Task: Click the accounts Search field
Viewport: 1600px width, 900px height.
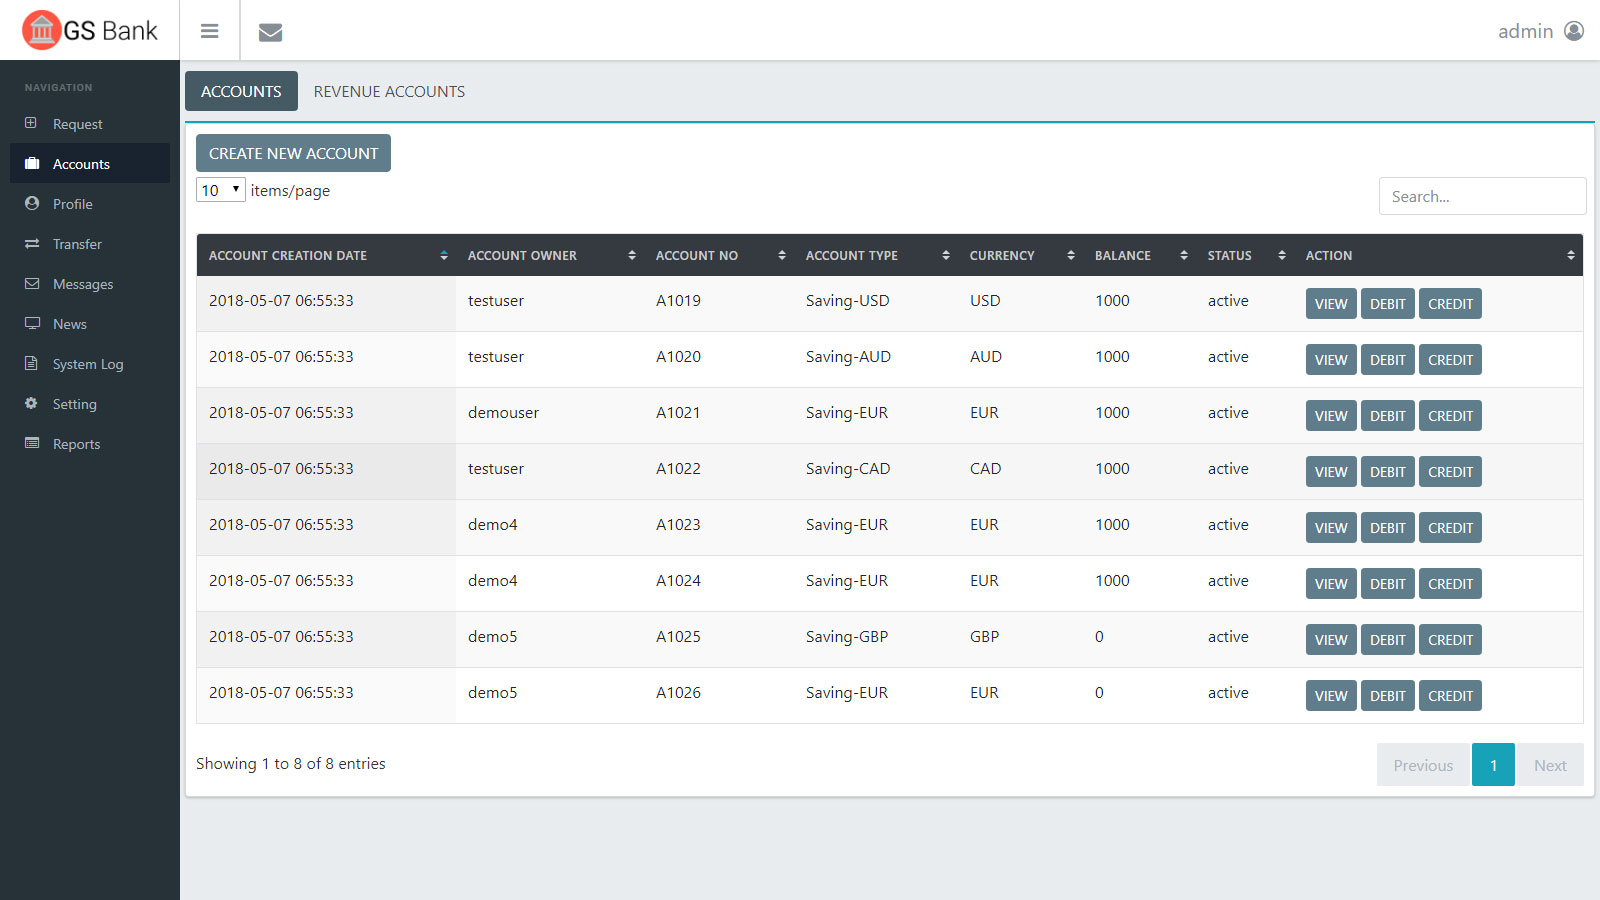Action: pos(1481,196)
